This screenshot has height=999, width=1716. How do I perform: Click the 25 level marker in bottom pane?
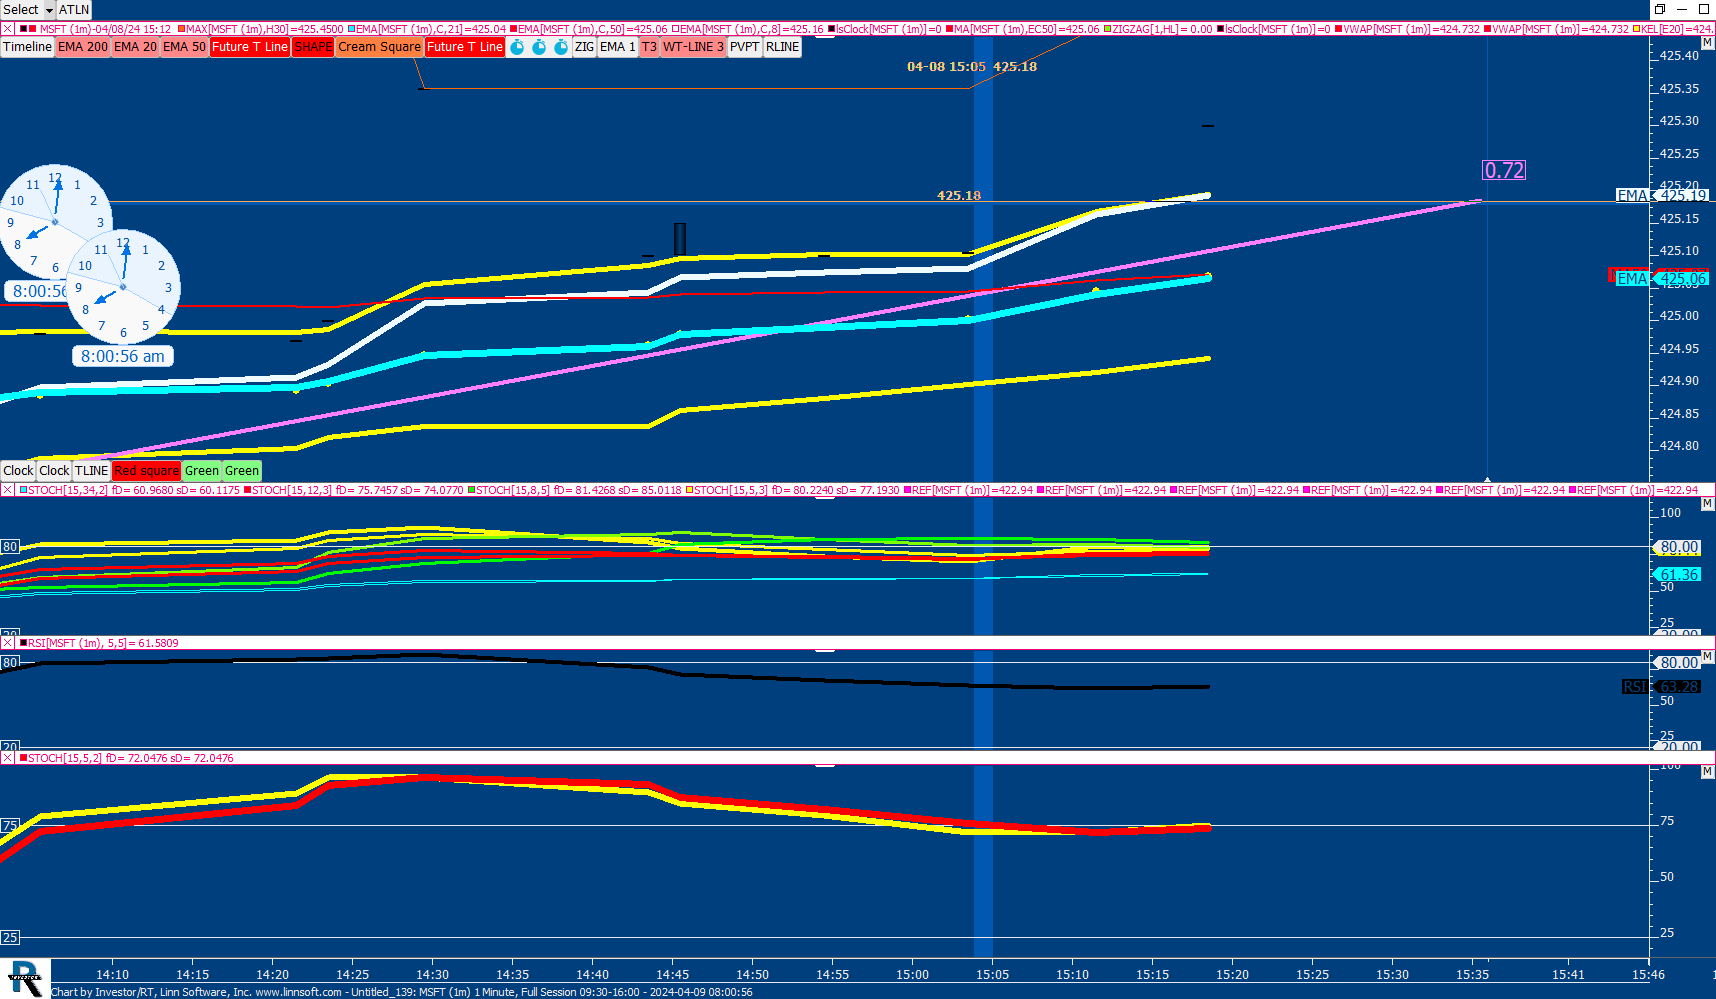pyautogui.click(x=10, y=937)
